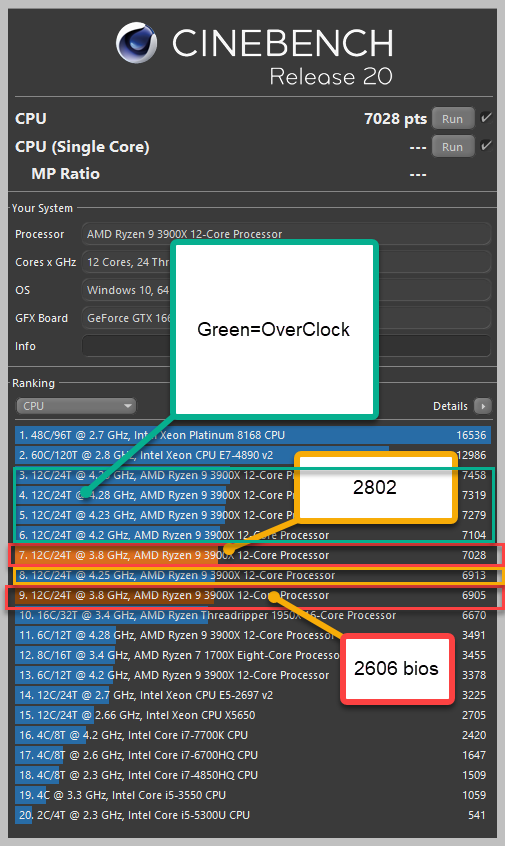Select ranking row 5 with score 7279
The width and height of the screenshot is (505, 846).
click(253, 515)
